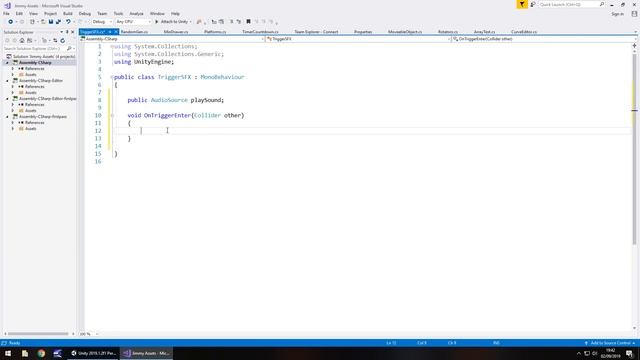This screenshot has width=640, height=360.
Task: Click the feedback icon beside Quick Launch
Action: (533, 4)
